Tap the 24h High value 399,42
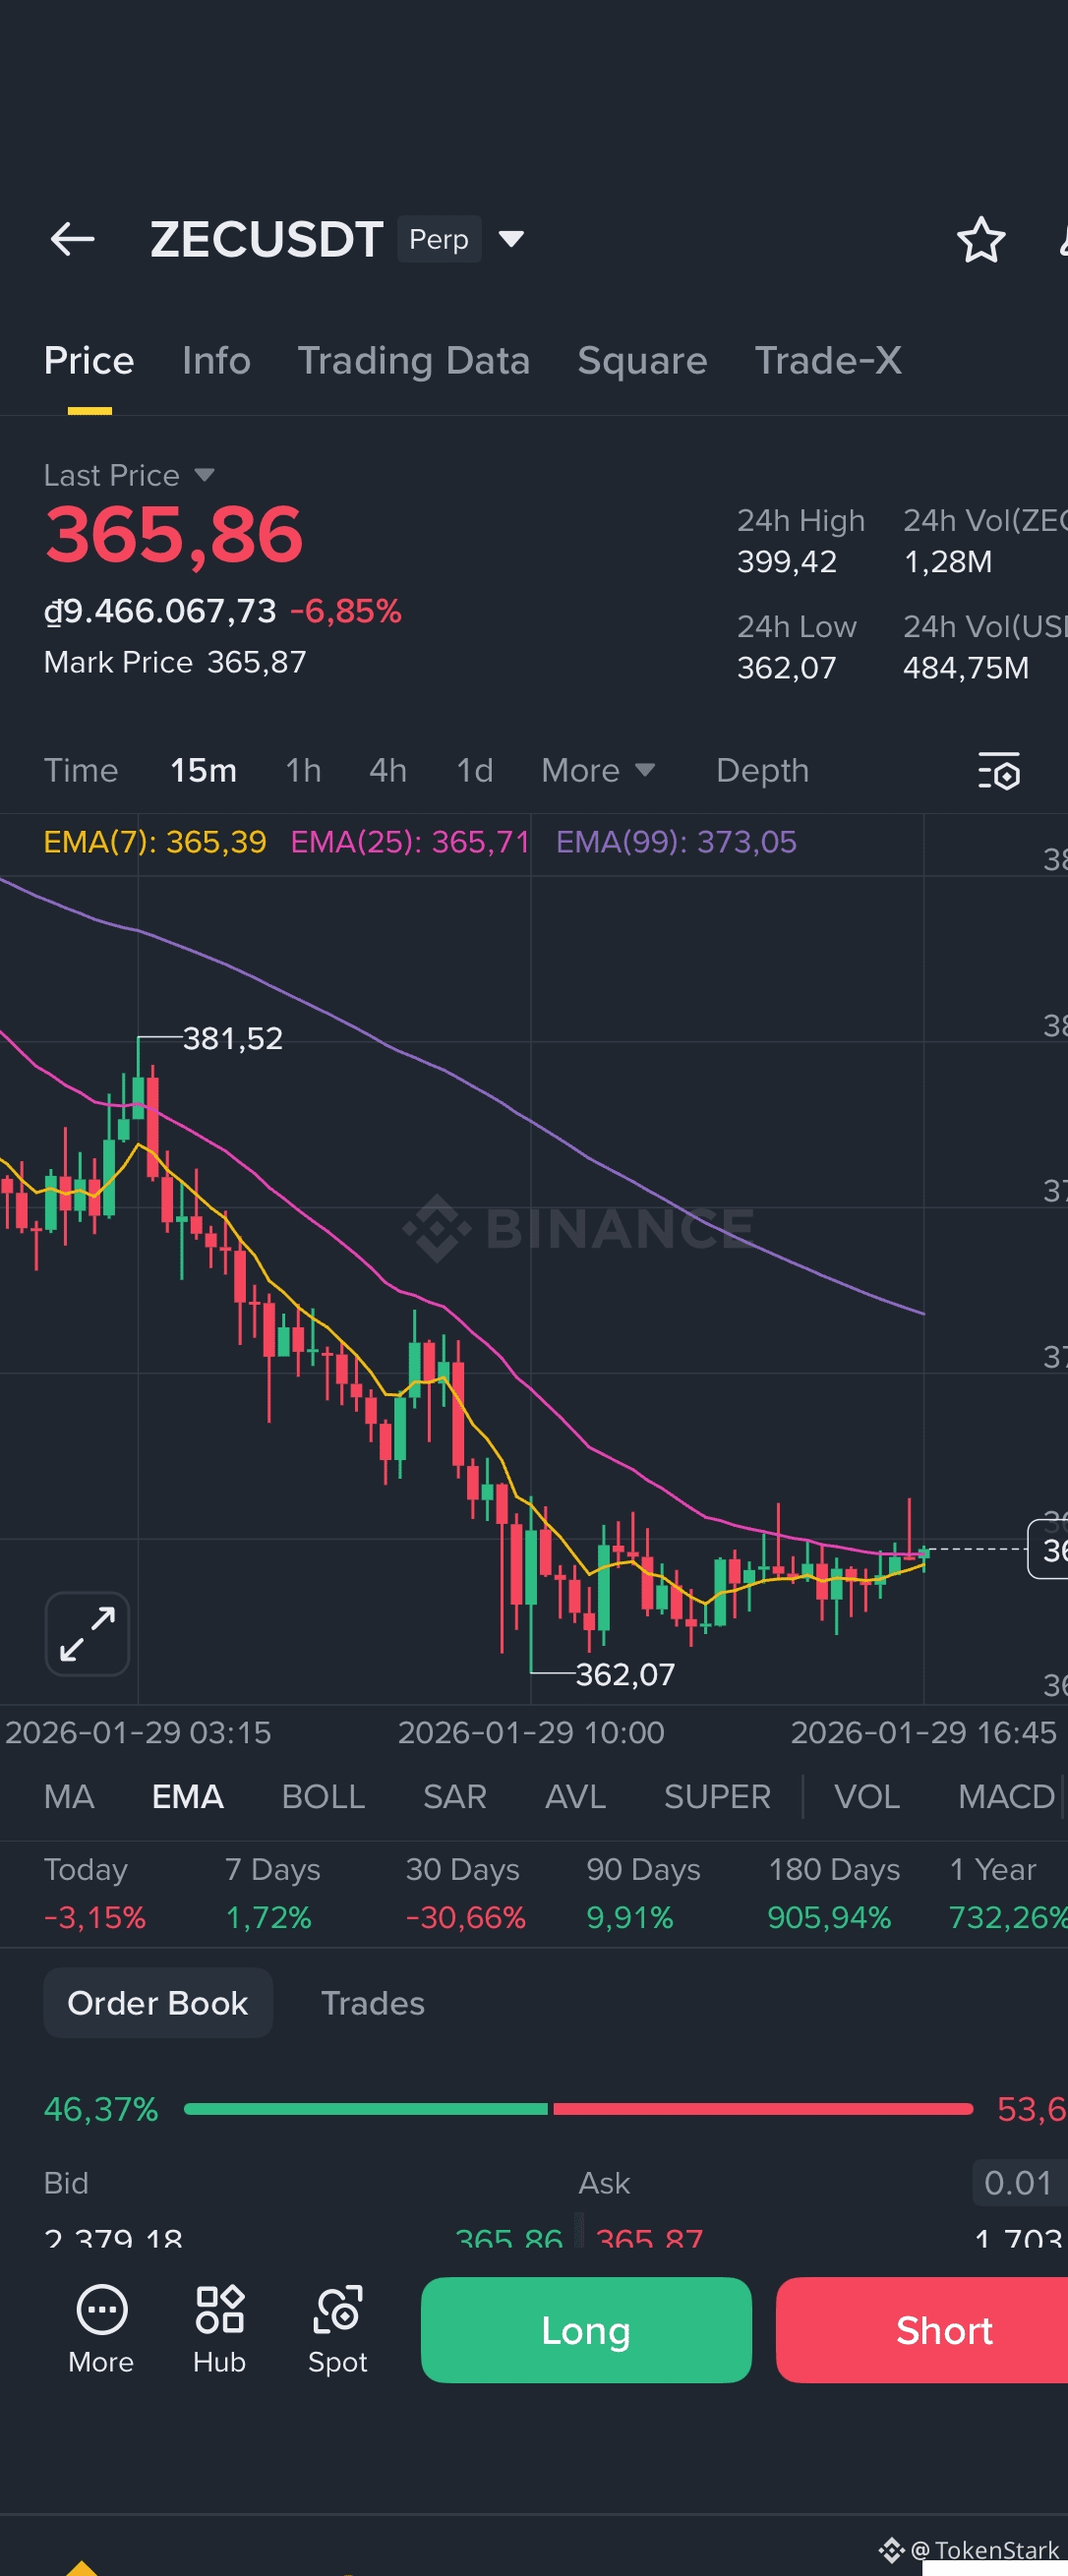Image resolution: width=1068 pixels, height=2576 pixels. pyautogui.click(x=787, y=561)
